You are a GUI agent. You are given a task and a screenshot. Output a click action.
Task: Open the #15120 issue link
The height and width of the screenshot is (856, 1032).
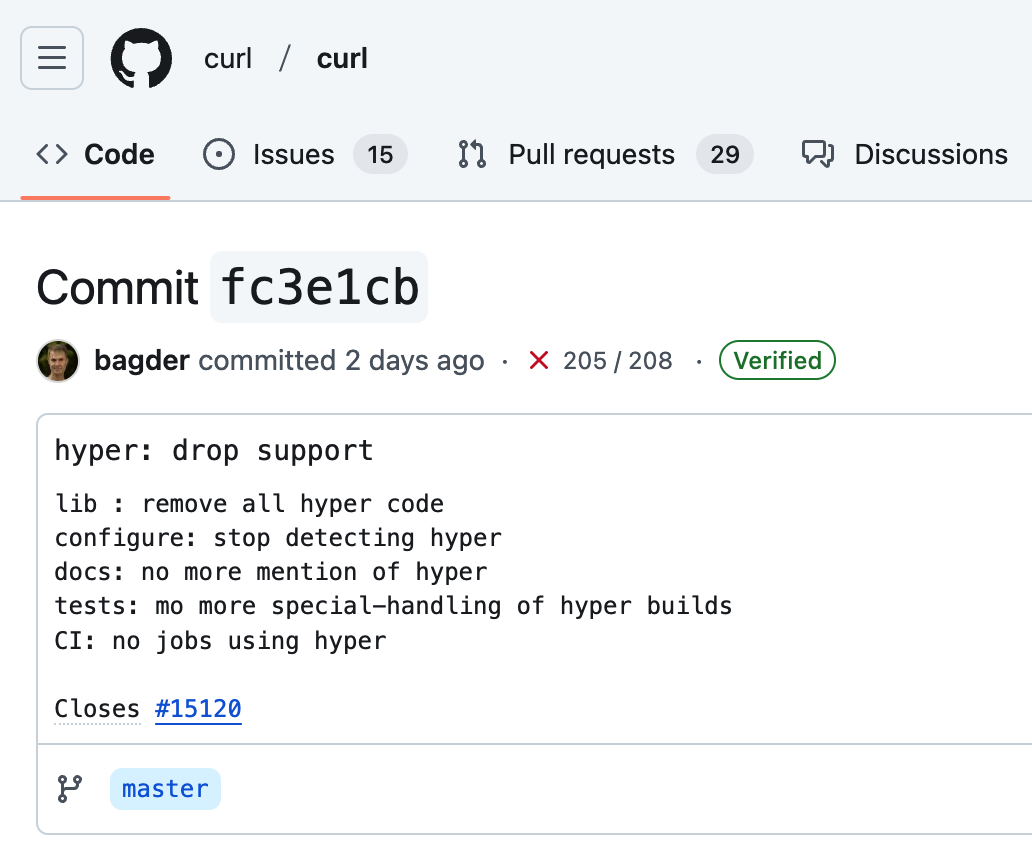[x=198, y=709]
